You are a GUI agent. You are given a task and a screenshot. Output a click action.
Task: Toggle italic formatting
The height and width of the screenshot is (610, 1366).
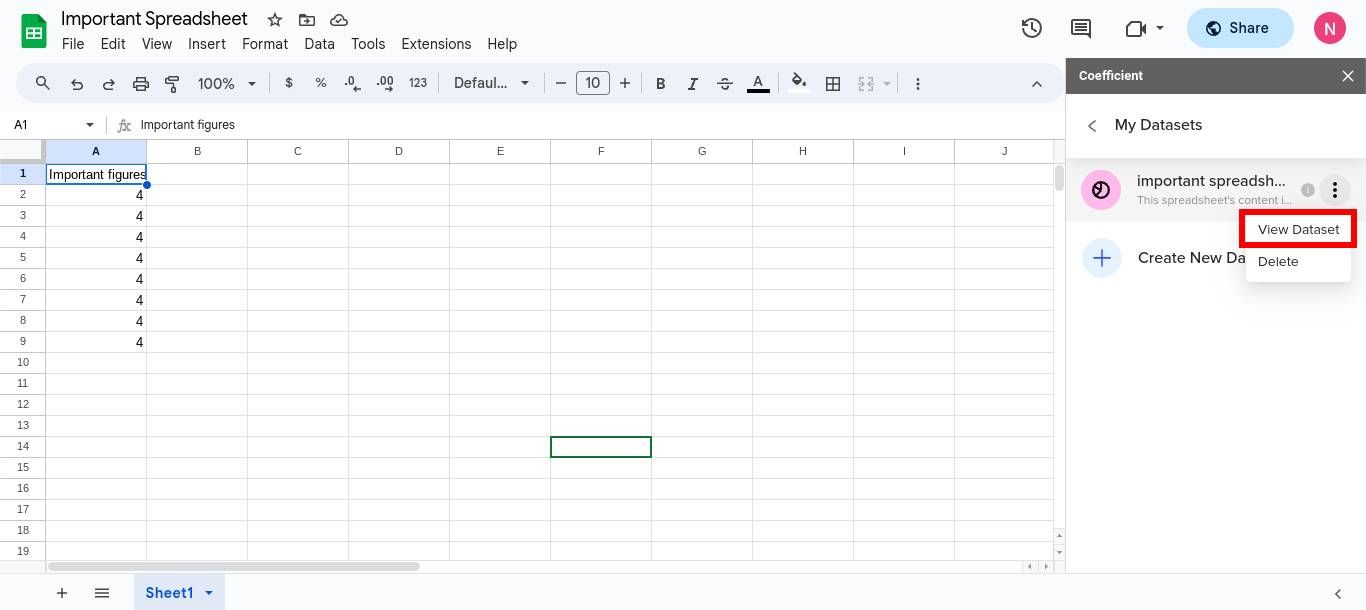coord(692,83)
